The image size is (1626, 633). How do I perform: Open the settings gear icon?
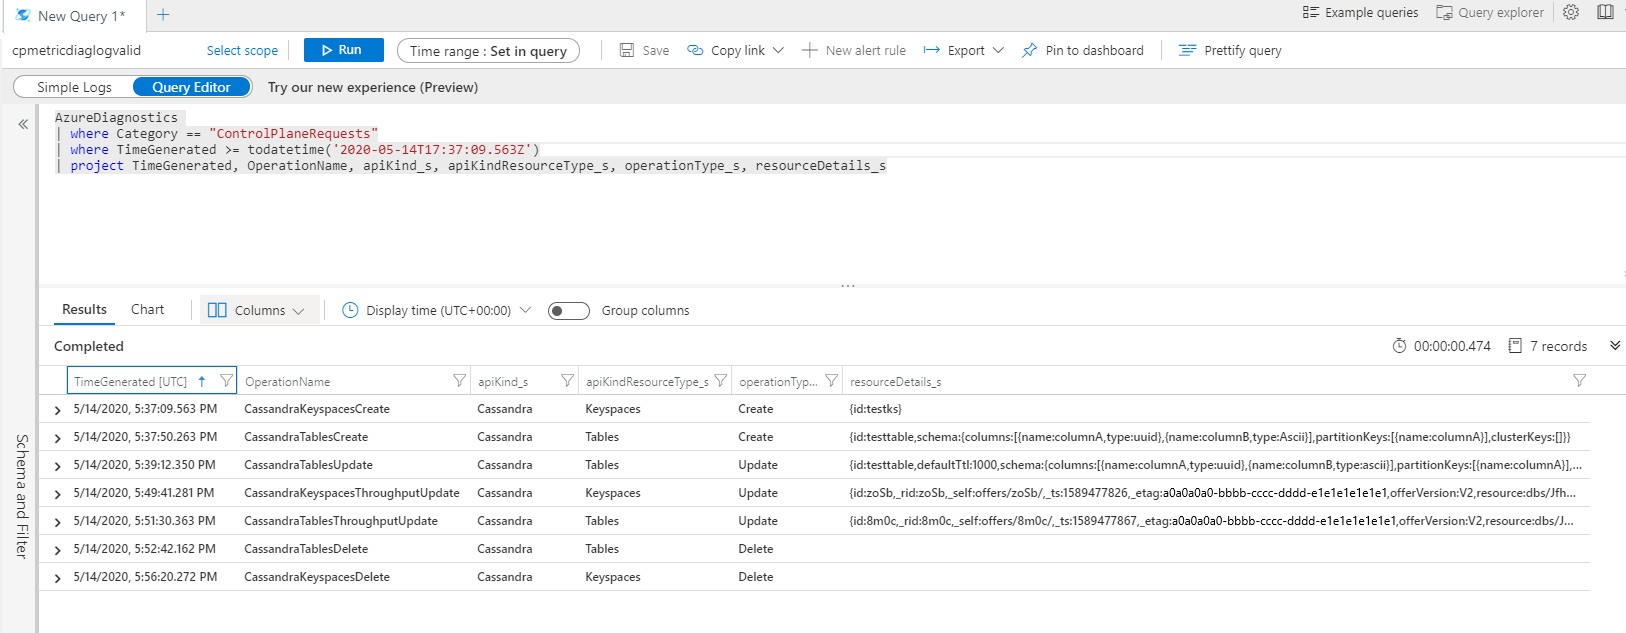coord(1571,13)
